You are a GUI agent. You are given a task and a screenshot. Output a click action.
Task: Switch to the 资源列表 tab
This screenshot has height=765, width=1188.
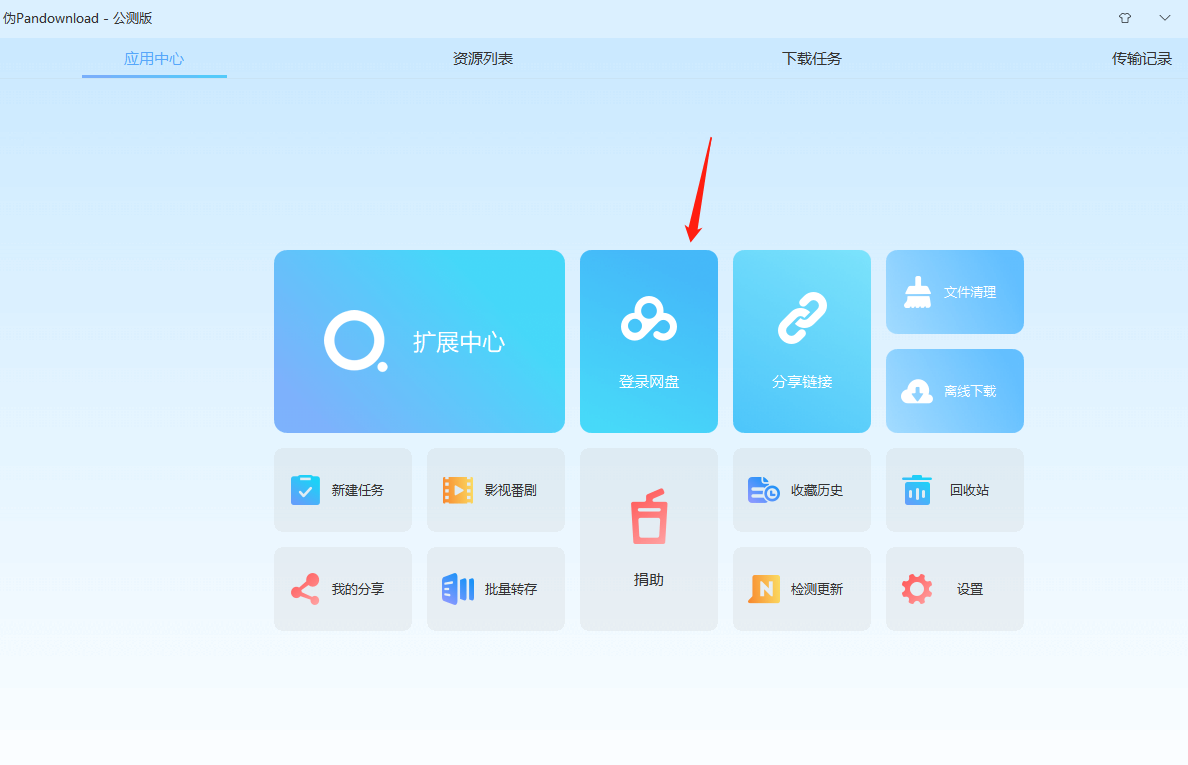tap(483, 58)
